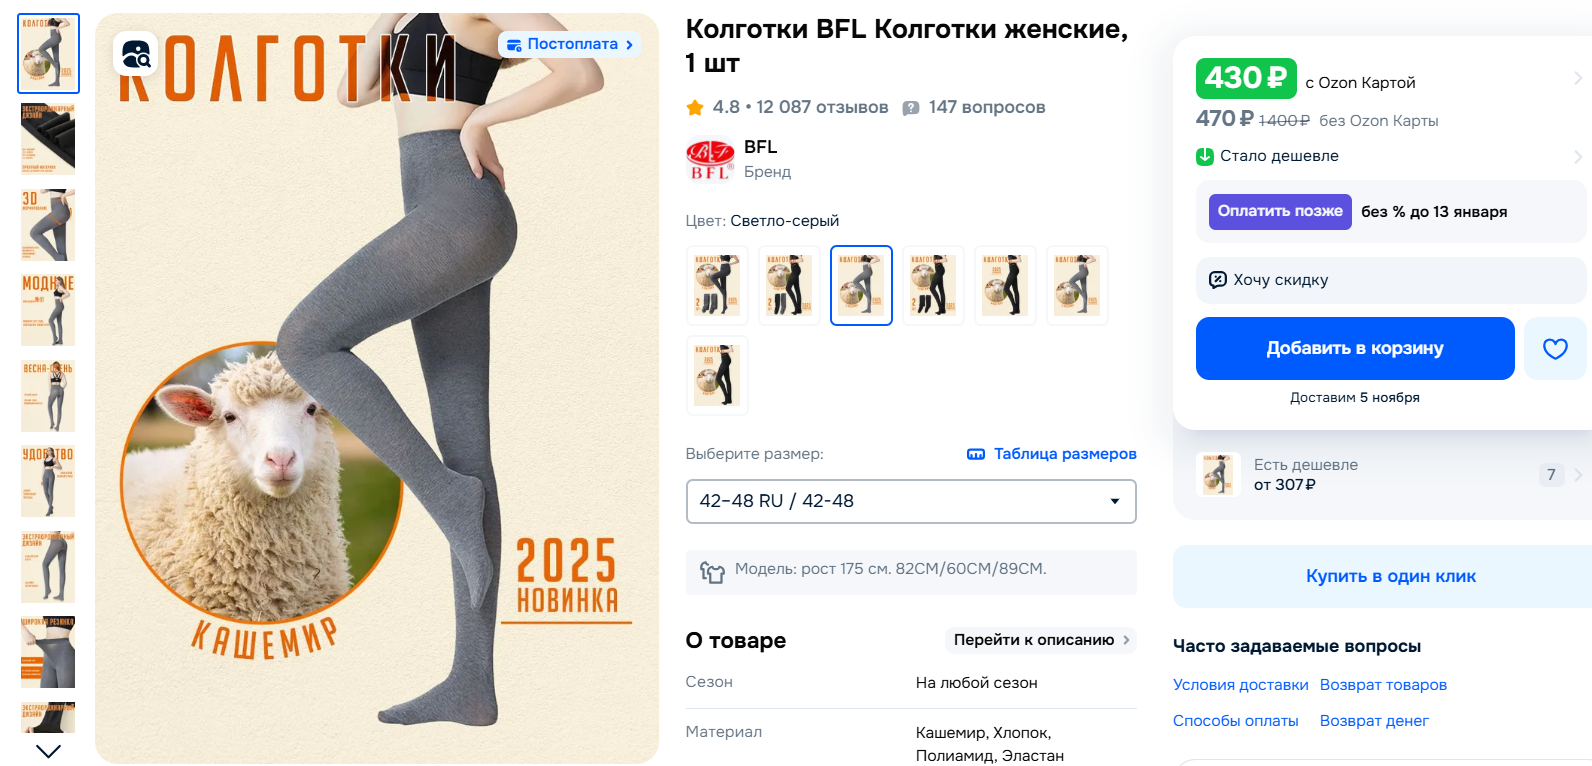Click the green price drop arrow icon
This screenshot has width=1592, height=766.
[1205, 156]
